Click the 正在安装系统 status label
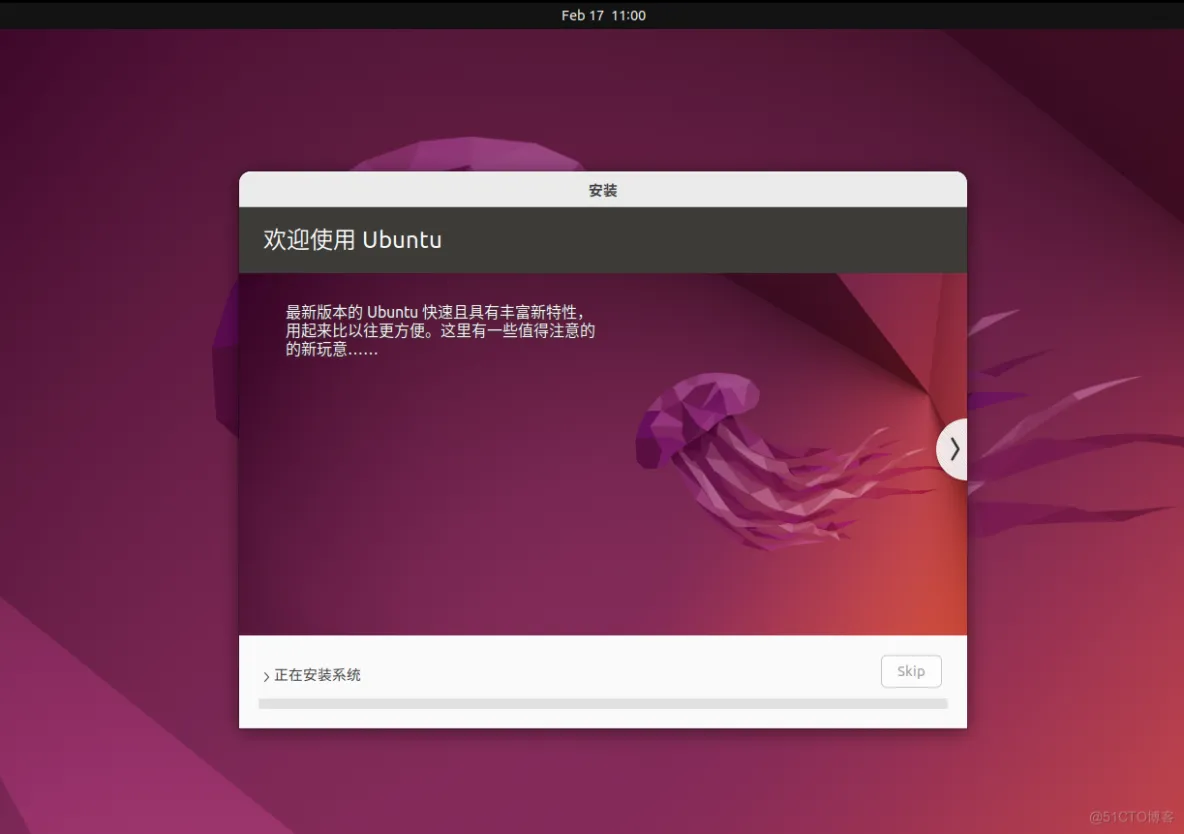This screenshot has height=834, width=1184. pyautogui.click(x=317, y=675)
